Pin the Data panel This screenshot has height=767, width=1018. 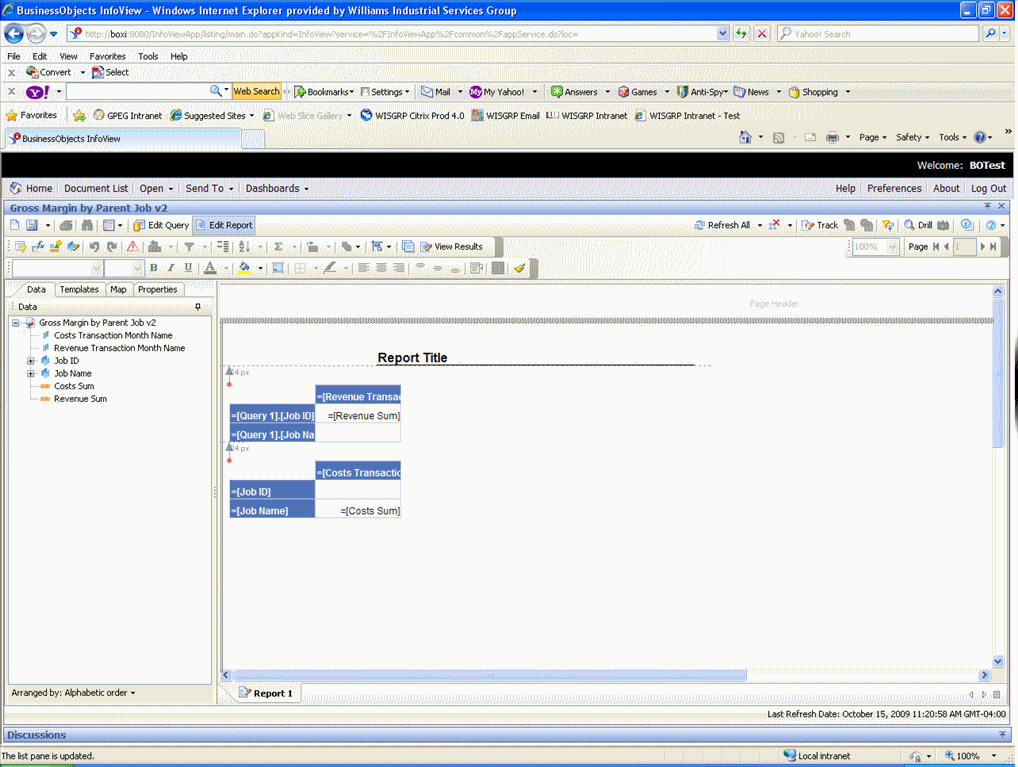tap(198, 307)
